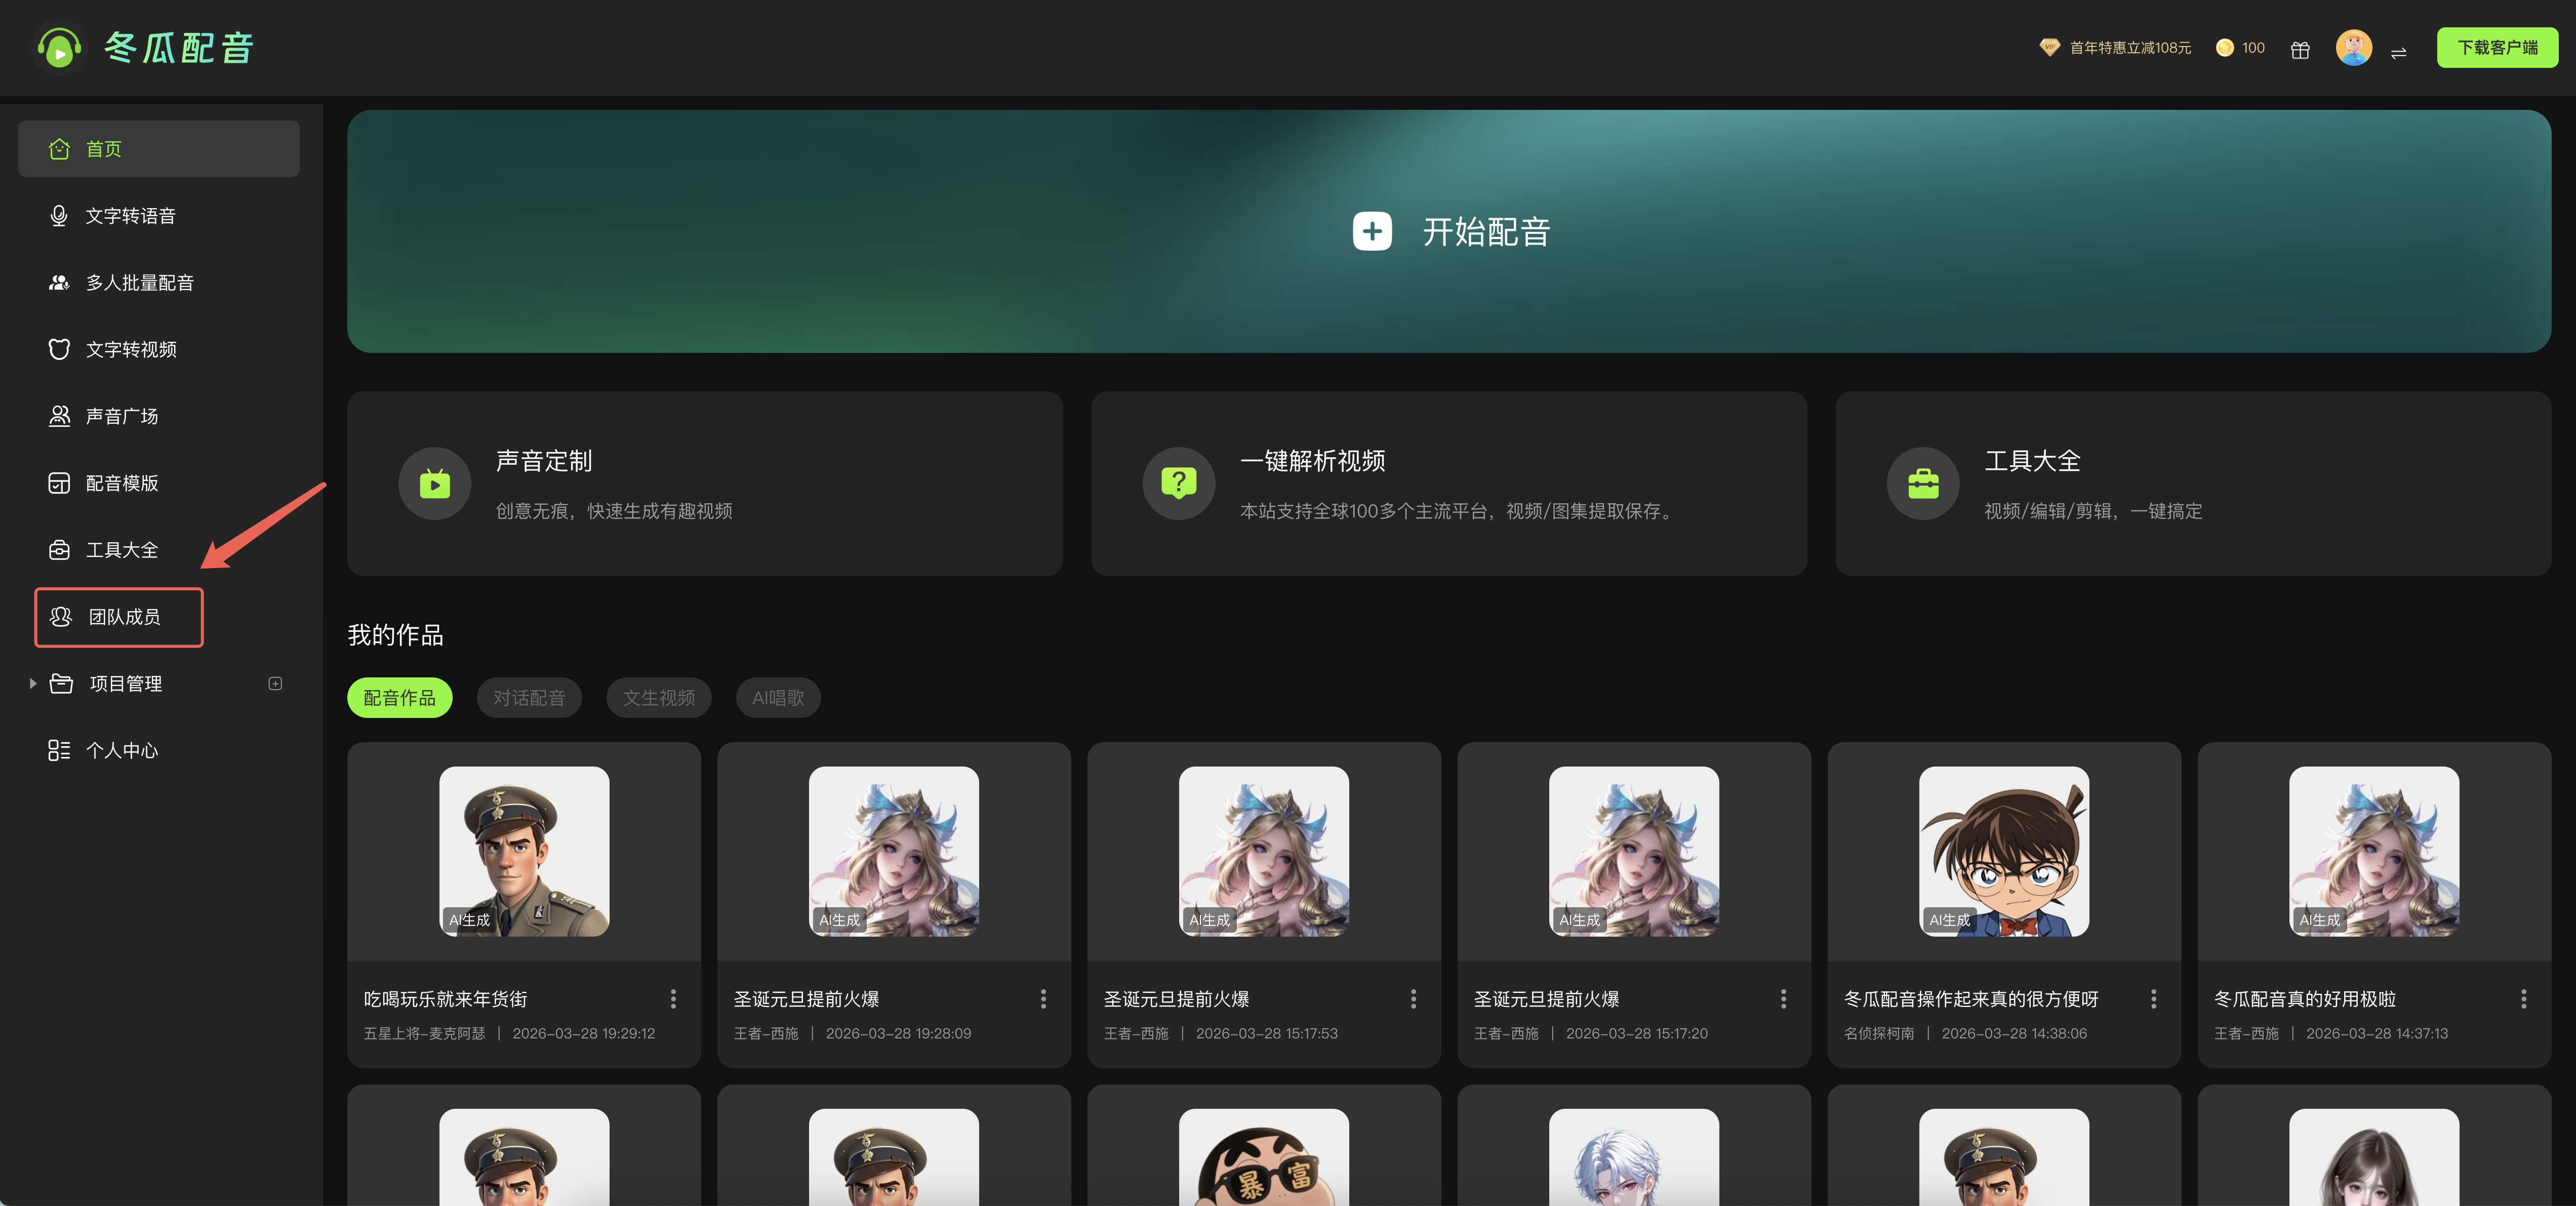Open more options for 吃喝玩乐就来年货街
2576x1206 pixels.
click(x=673, y=999)
